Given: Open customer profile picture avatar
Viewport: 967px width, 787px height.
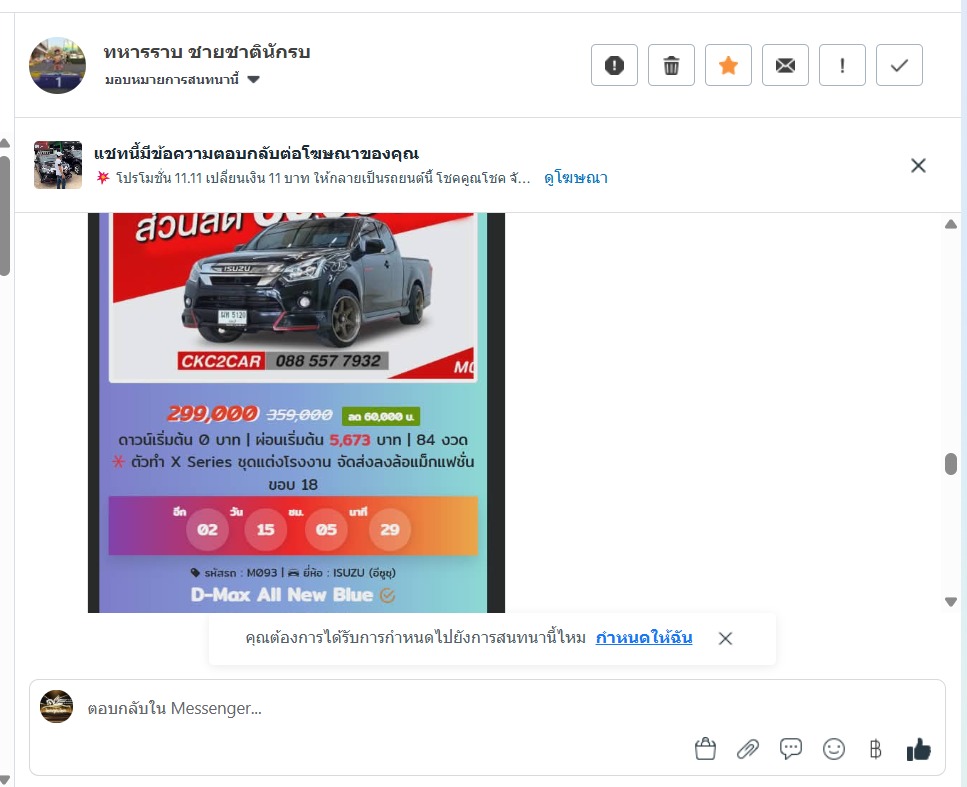Looking at the screenshot, I should (57, 65).
